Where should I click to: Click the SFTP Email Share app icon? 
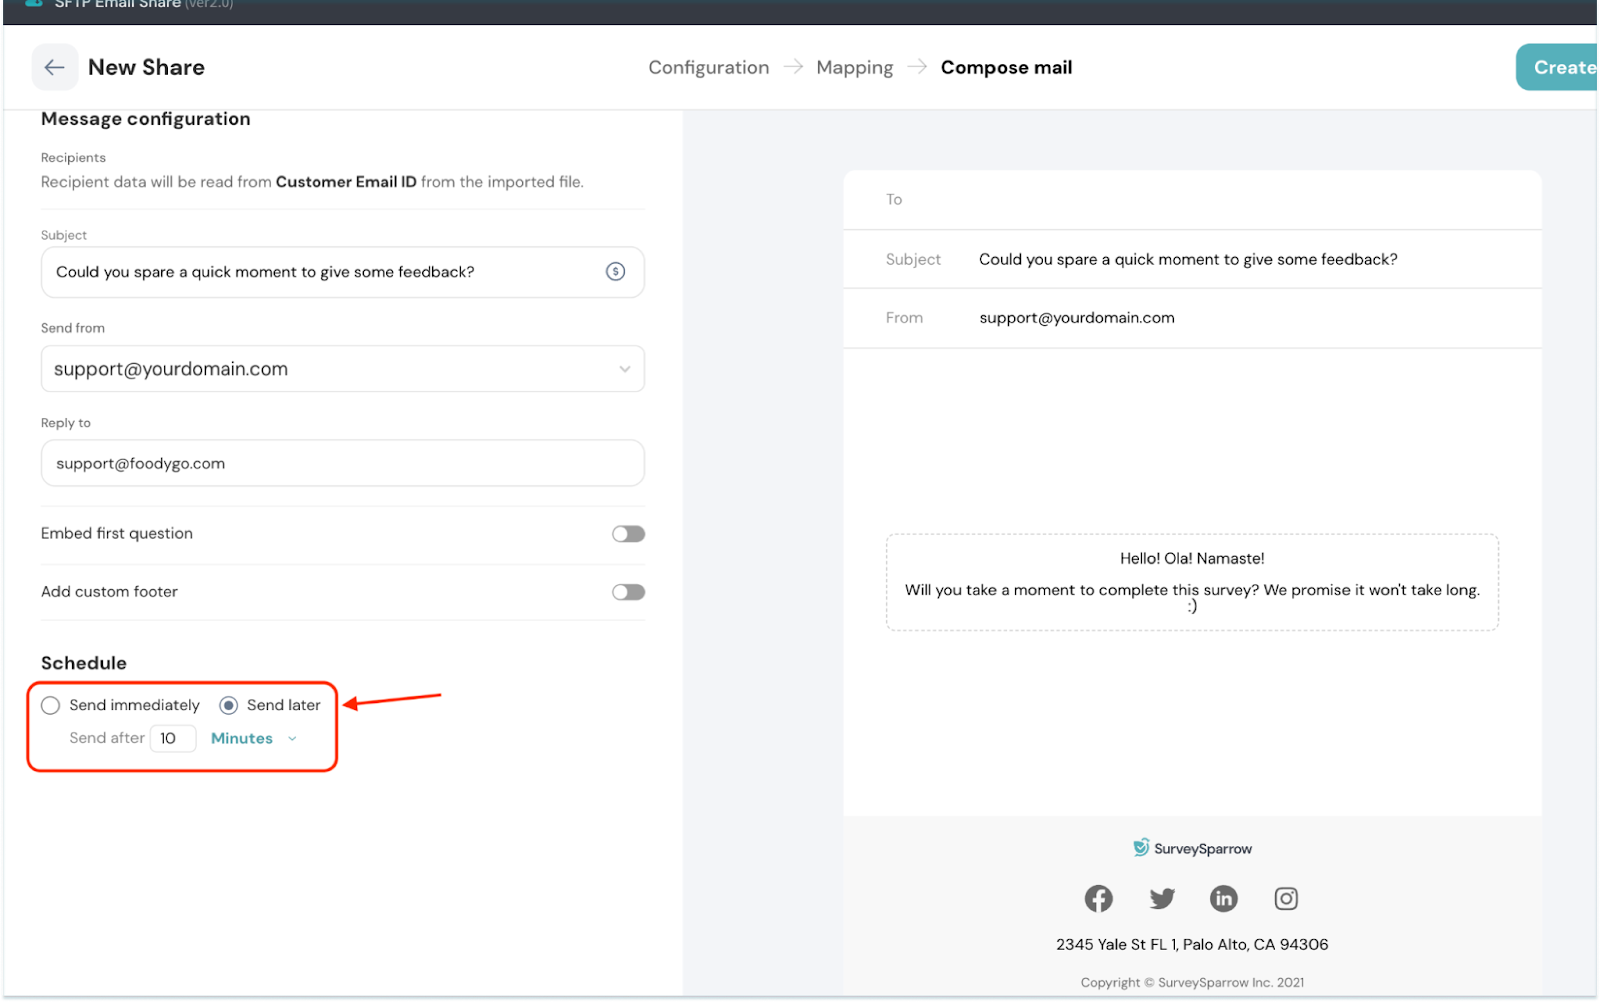(34, 4)
